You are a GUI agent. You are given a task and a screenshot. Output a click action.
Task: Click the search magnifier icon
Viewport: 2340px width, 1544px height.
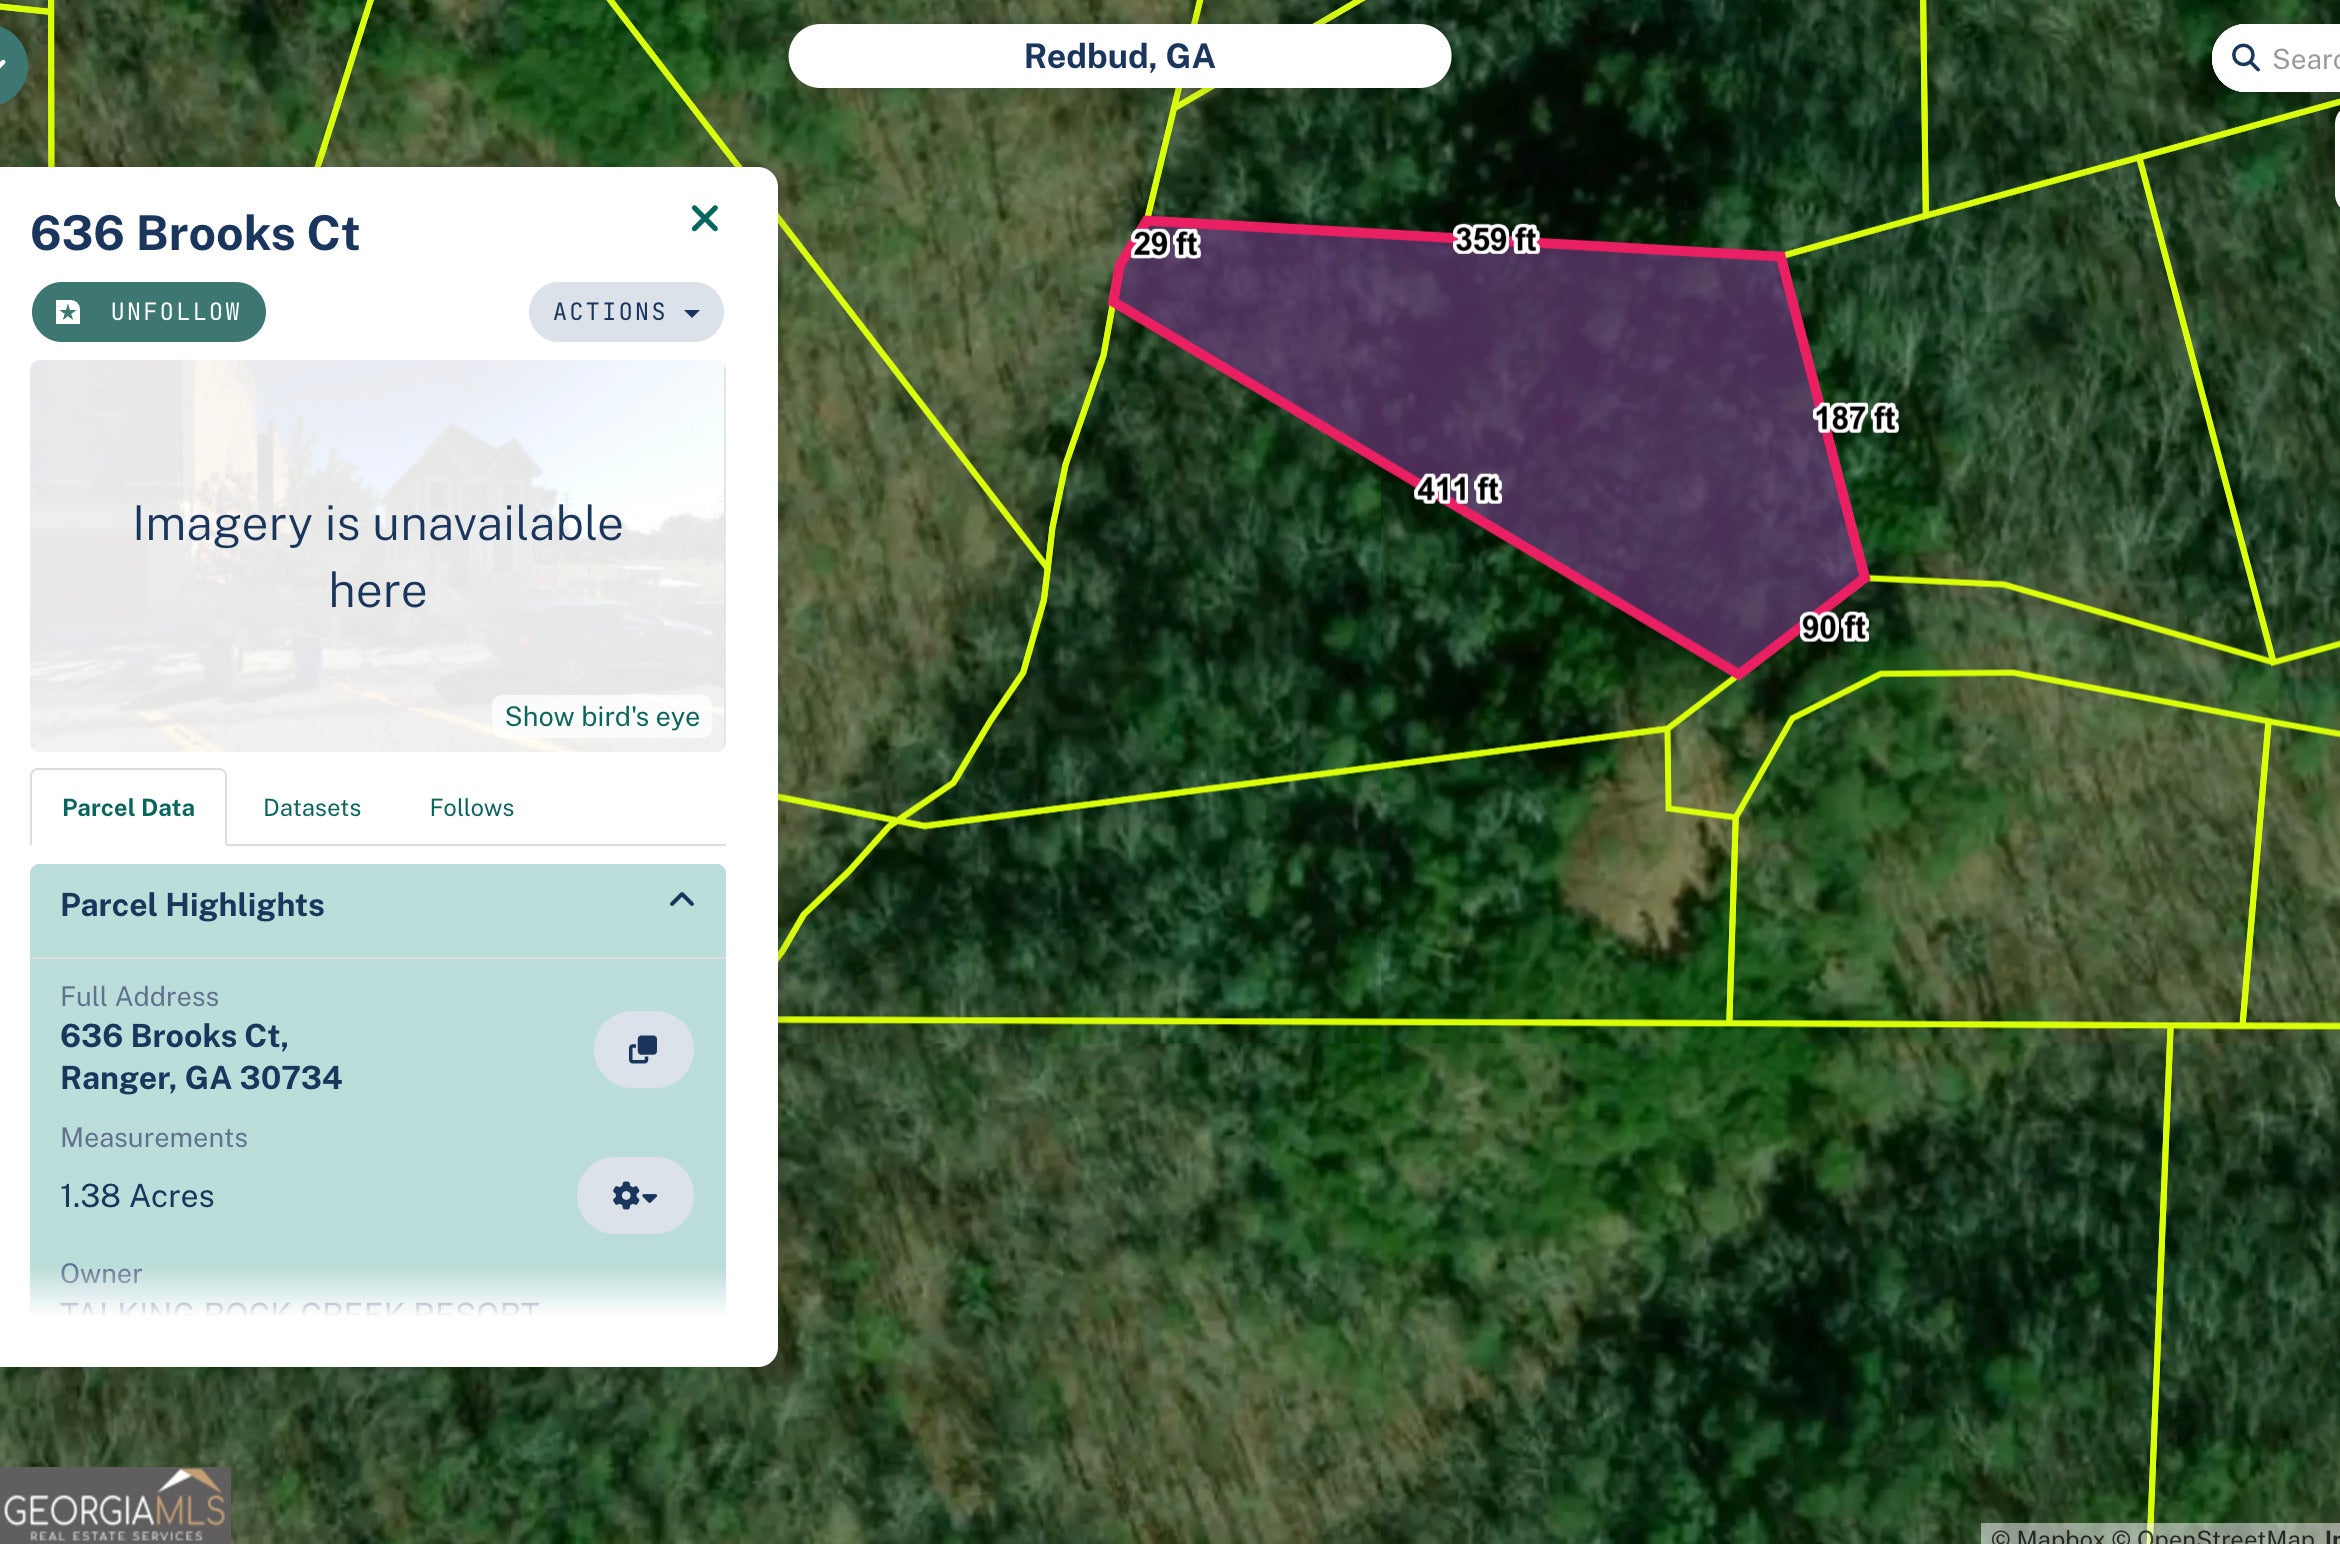click(2246, 58)
